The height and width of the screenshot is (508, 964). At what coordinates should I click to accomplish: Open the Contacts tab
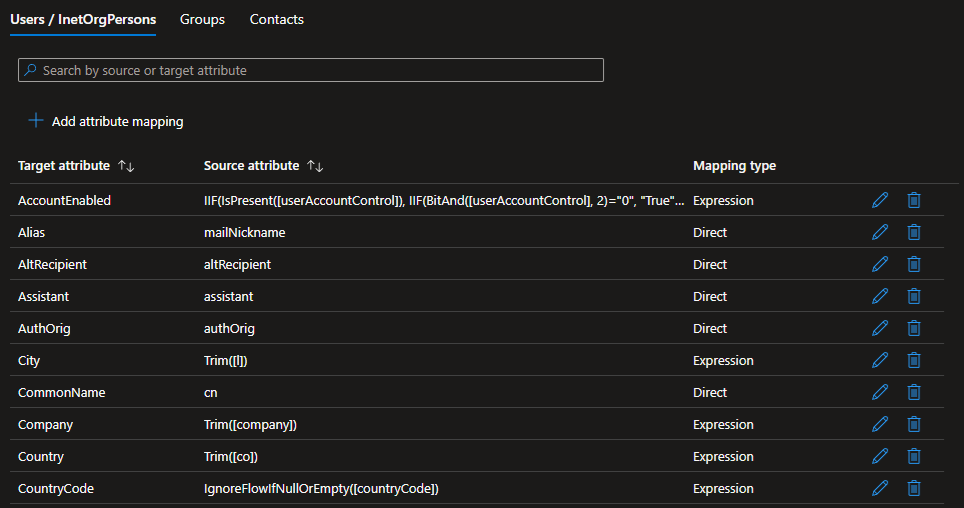[277, 20]
